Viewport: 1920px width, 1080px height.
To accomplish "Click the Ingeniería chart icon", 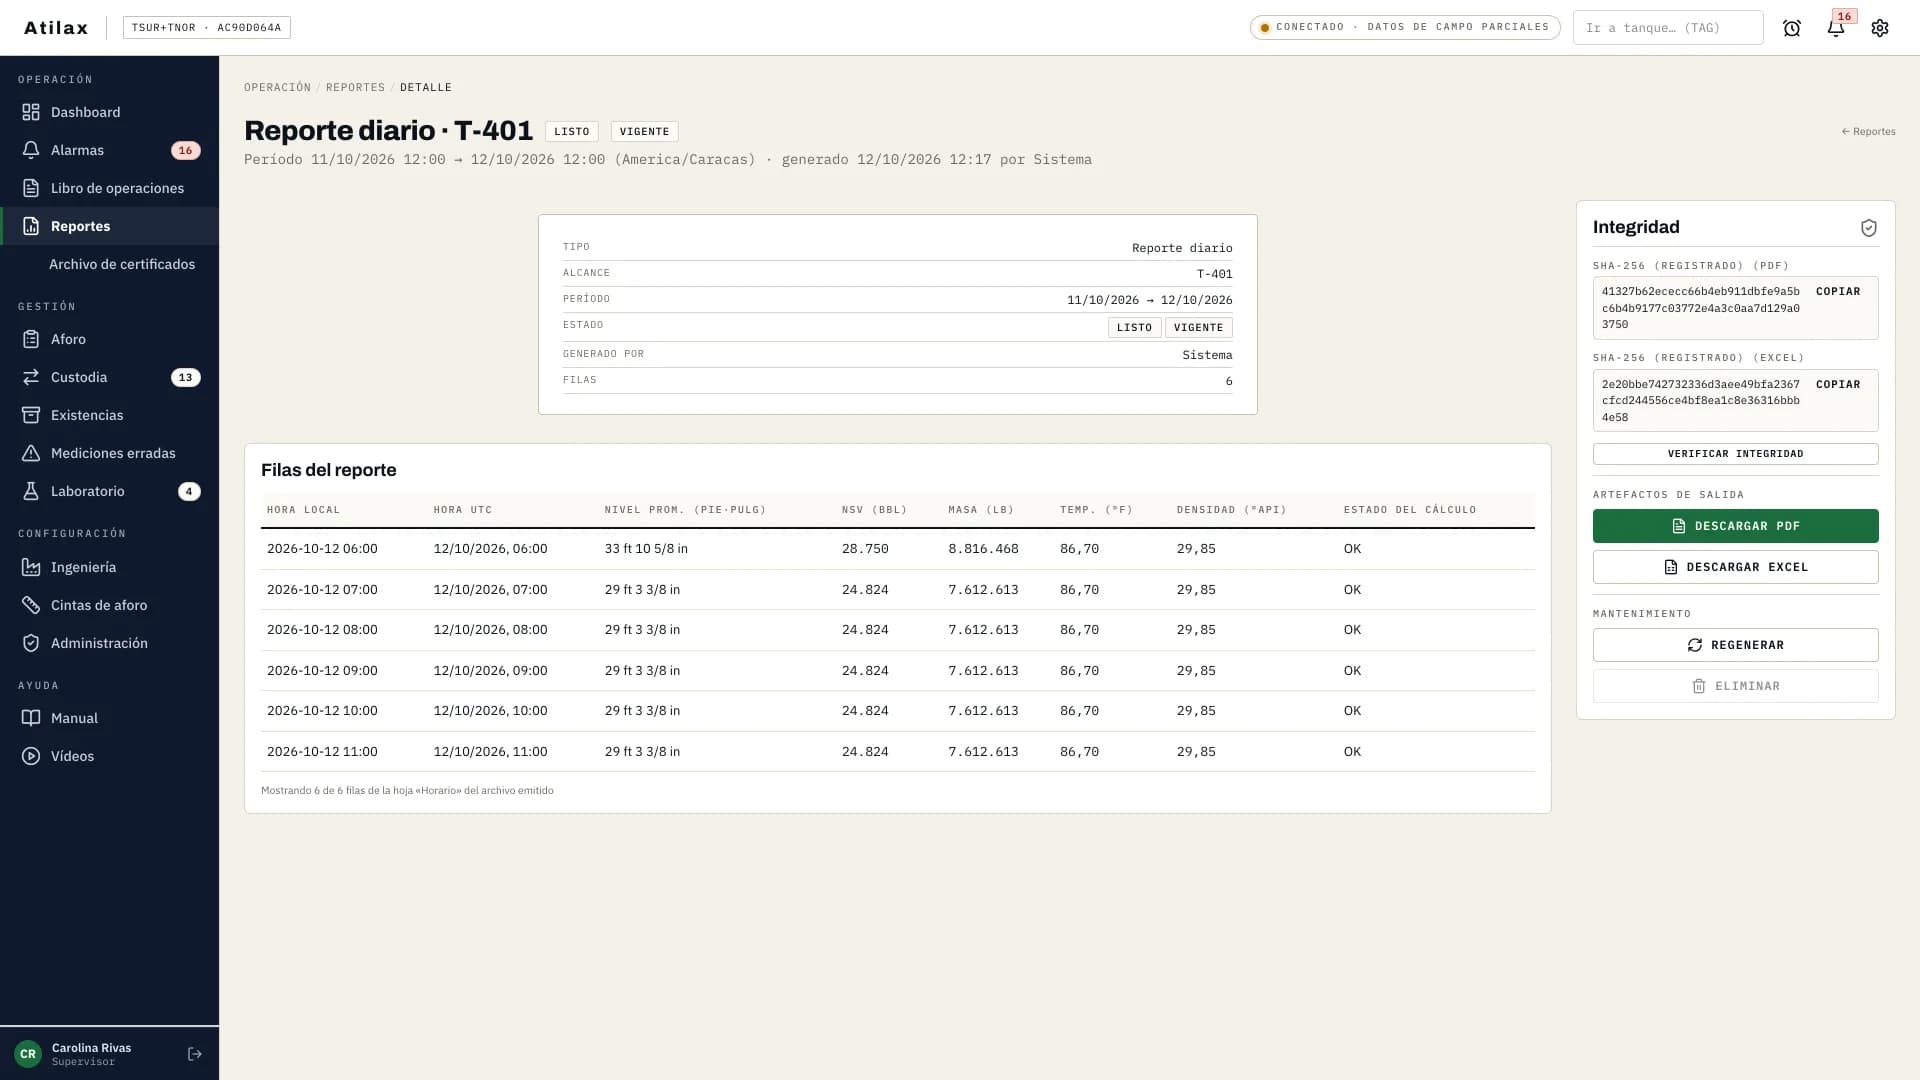I will pos(31,567).
